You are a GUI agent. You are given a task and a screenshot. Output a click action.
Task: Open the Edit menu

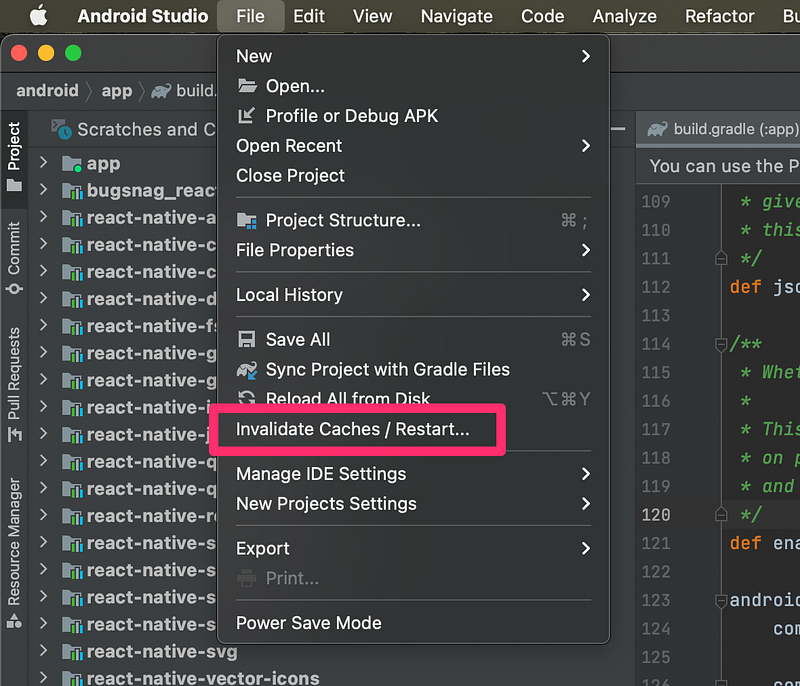point(309,16)
